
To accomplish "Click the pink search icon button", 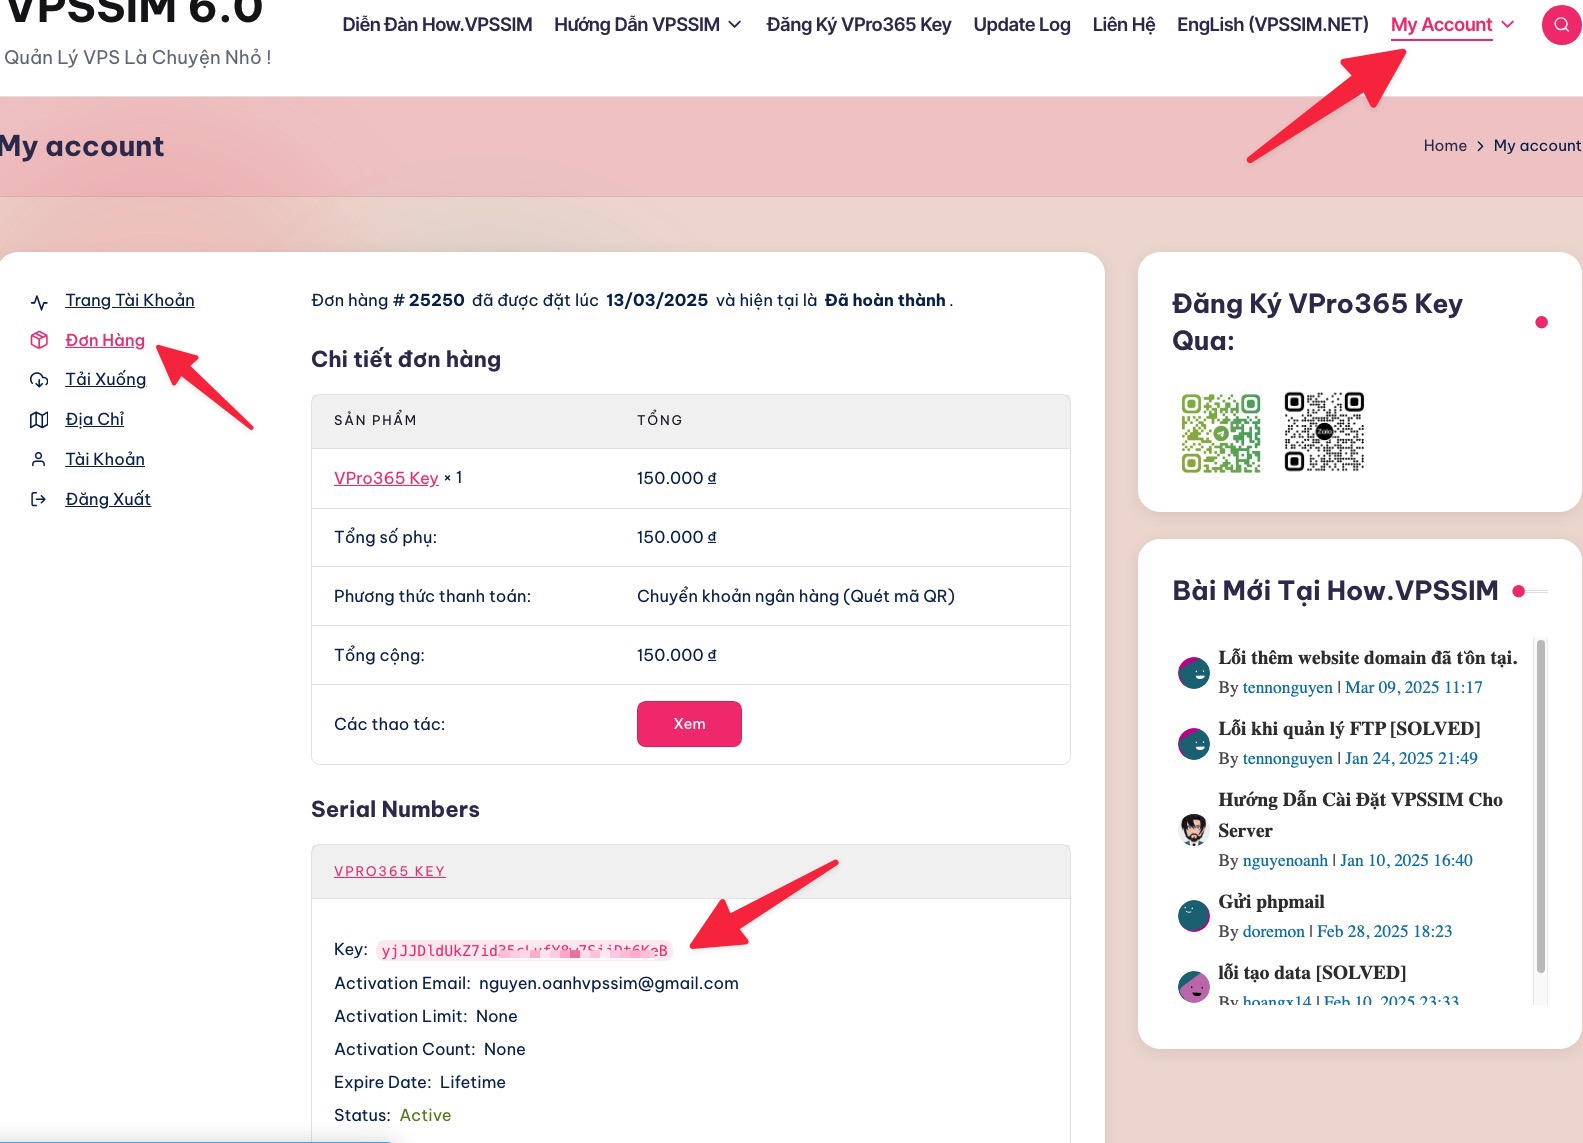I will point(1561,25).
